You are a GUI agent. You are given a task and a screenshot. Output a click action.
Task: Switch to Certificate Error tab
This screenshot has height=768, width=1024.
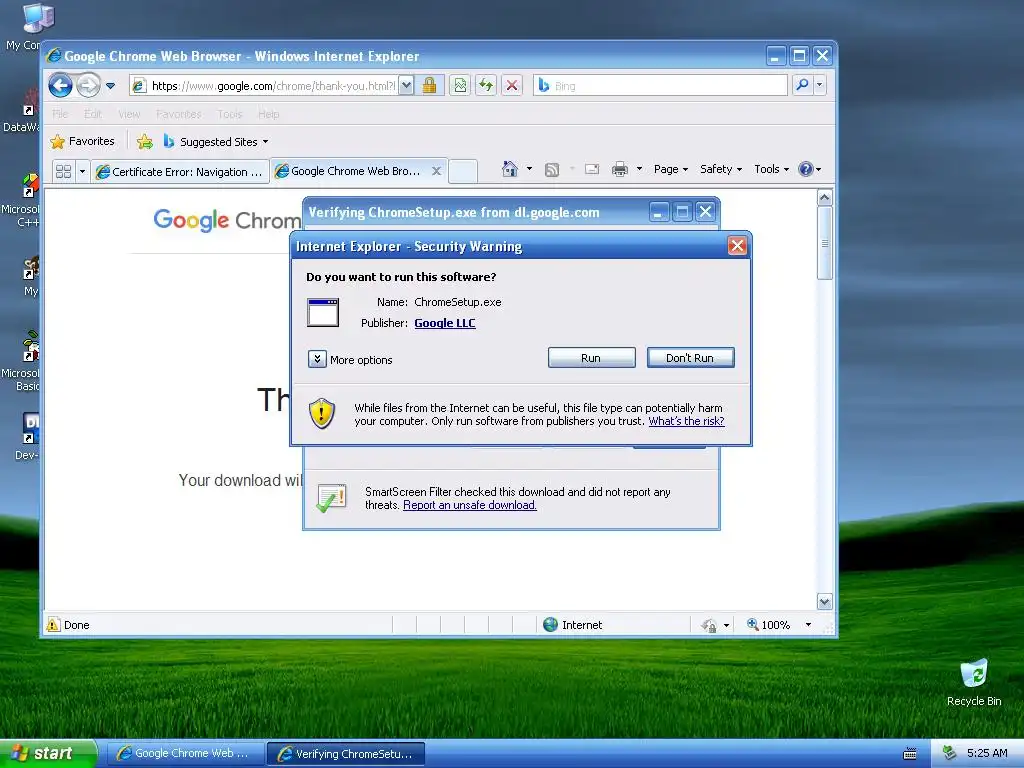tap(180, 172)
